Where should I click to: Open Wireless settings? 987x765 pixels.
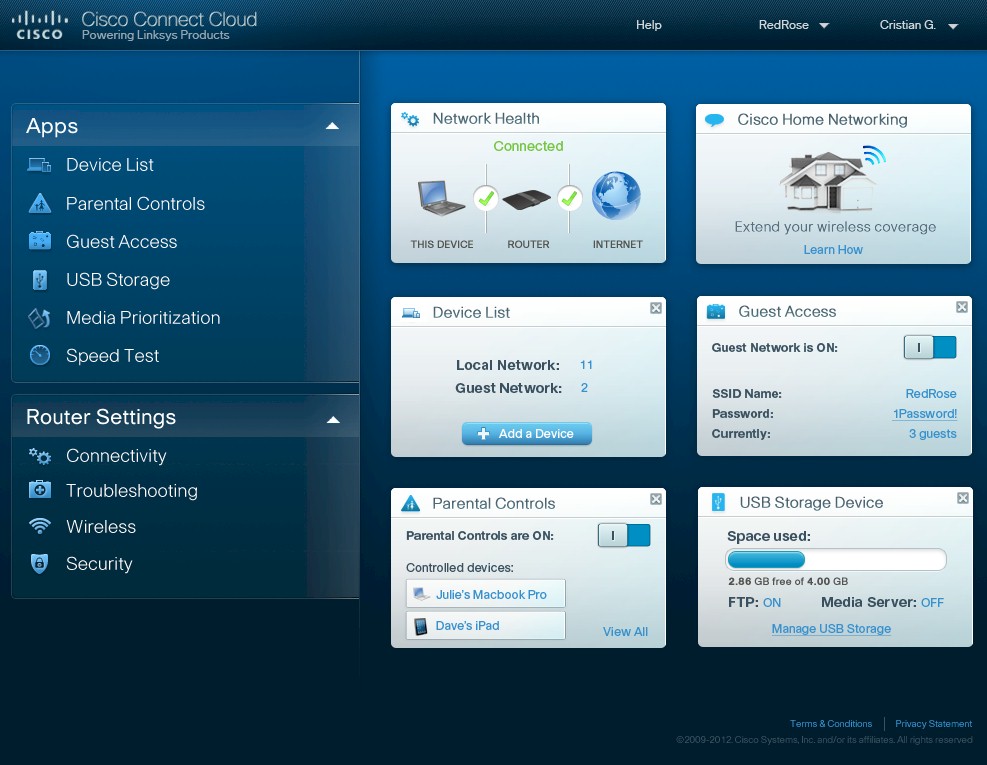[101, 526]
